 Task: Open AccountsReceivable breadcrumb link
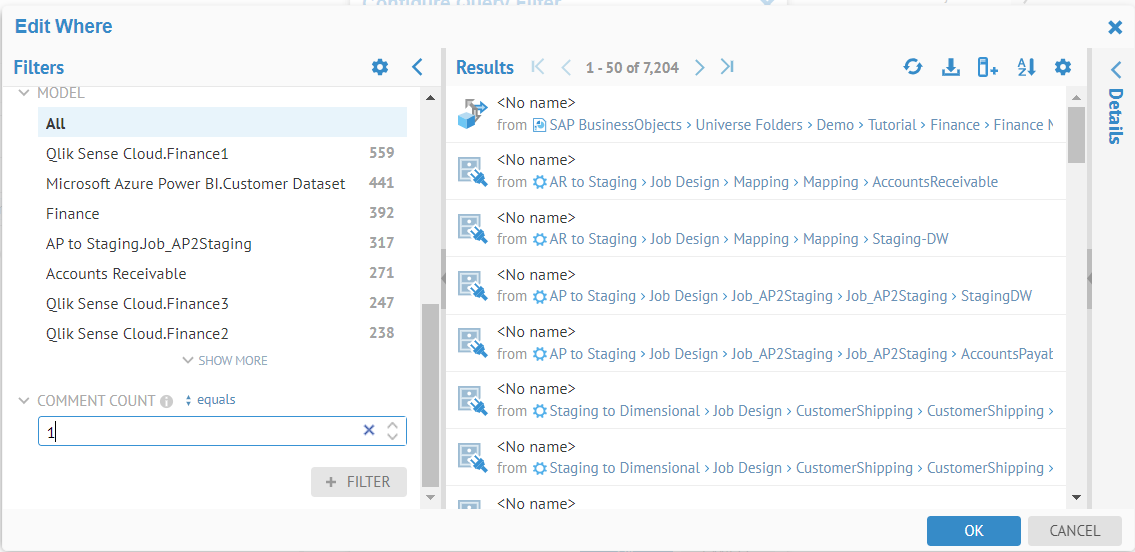934,182
